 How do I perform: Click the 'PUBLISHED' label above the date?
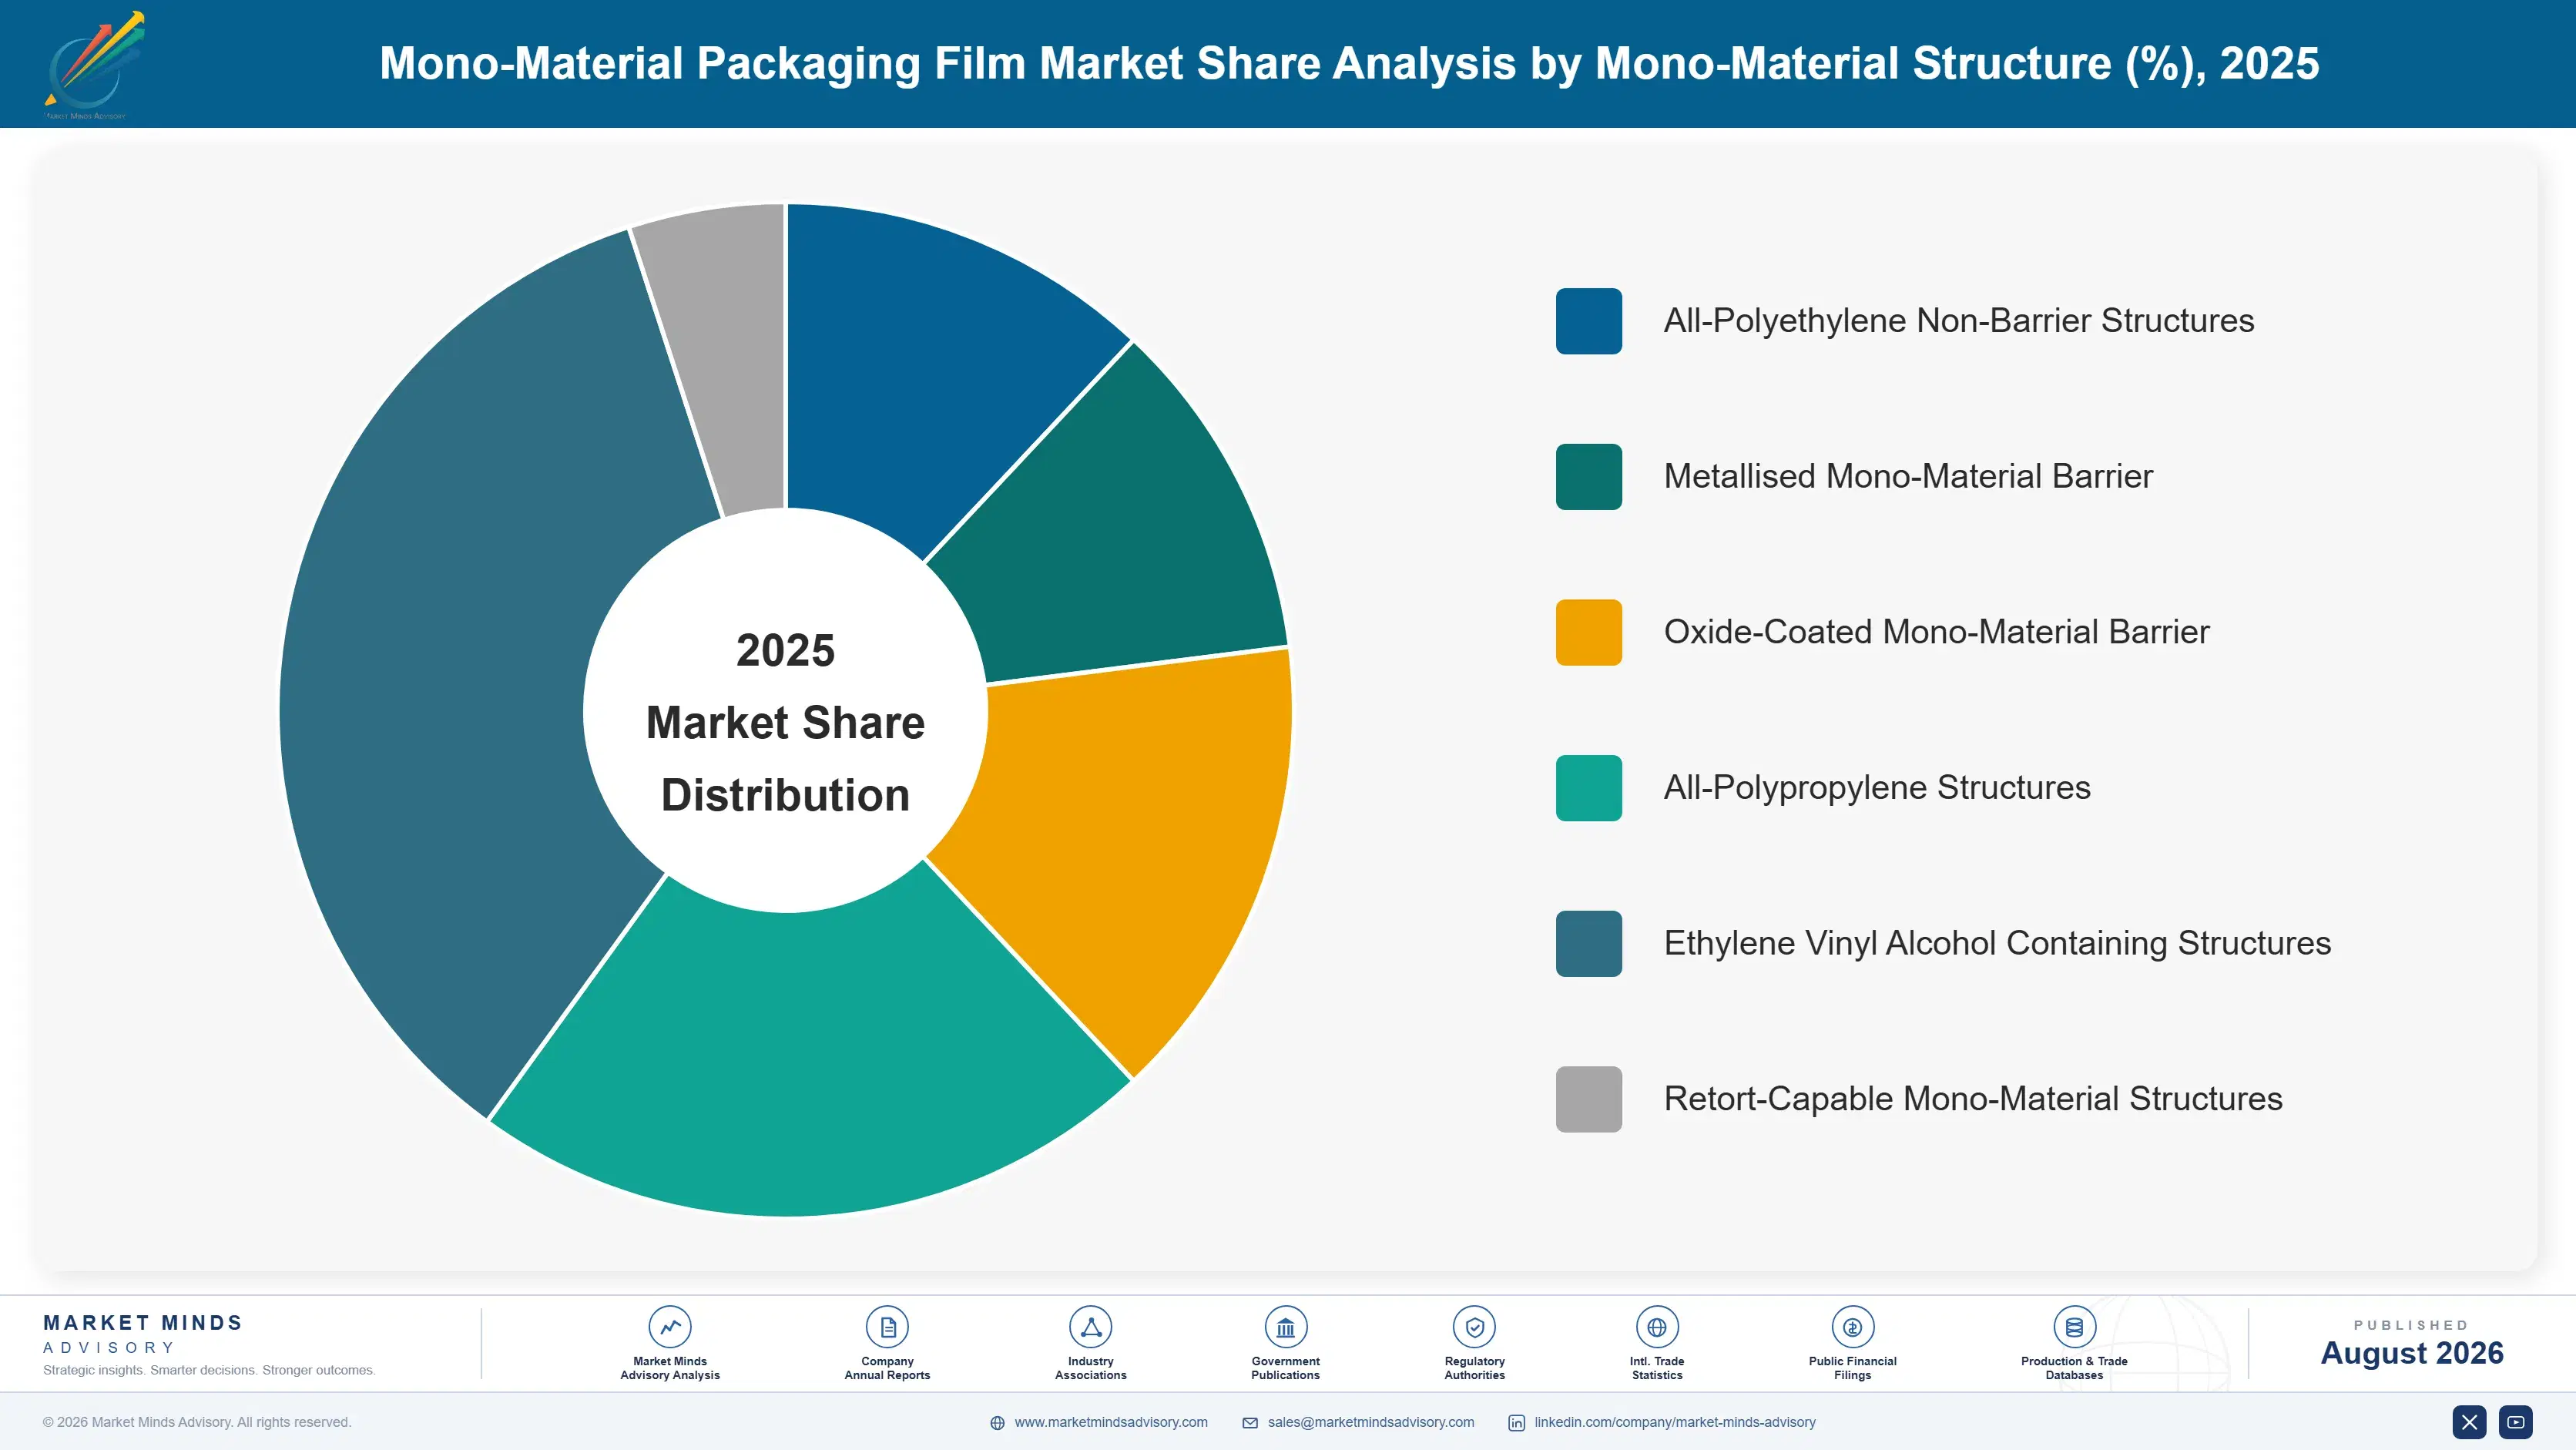pos(2411,1325)
